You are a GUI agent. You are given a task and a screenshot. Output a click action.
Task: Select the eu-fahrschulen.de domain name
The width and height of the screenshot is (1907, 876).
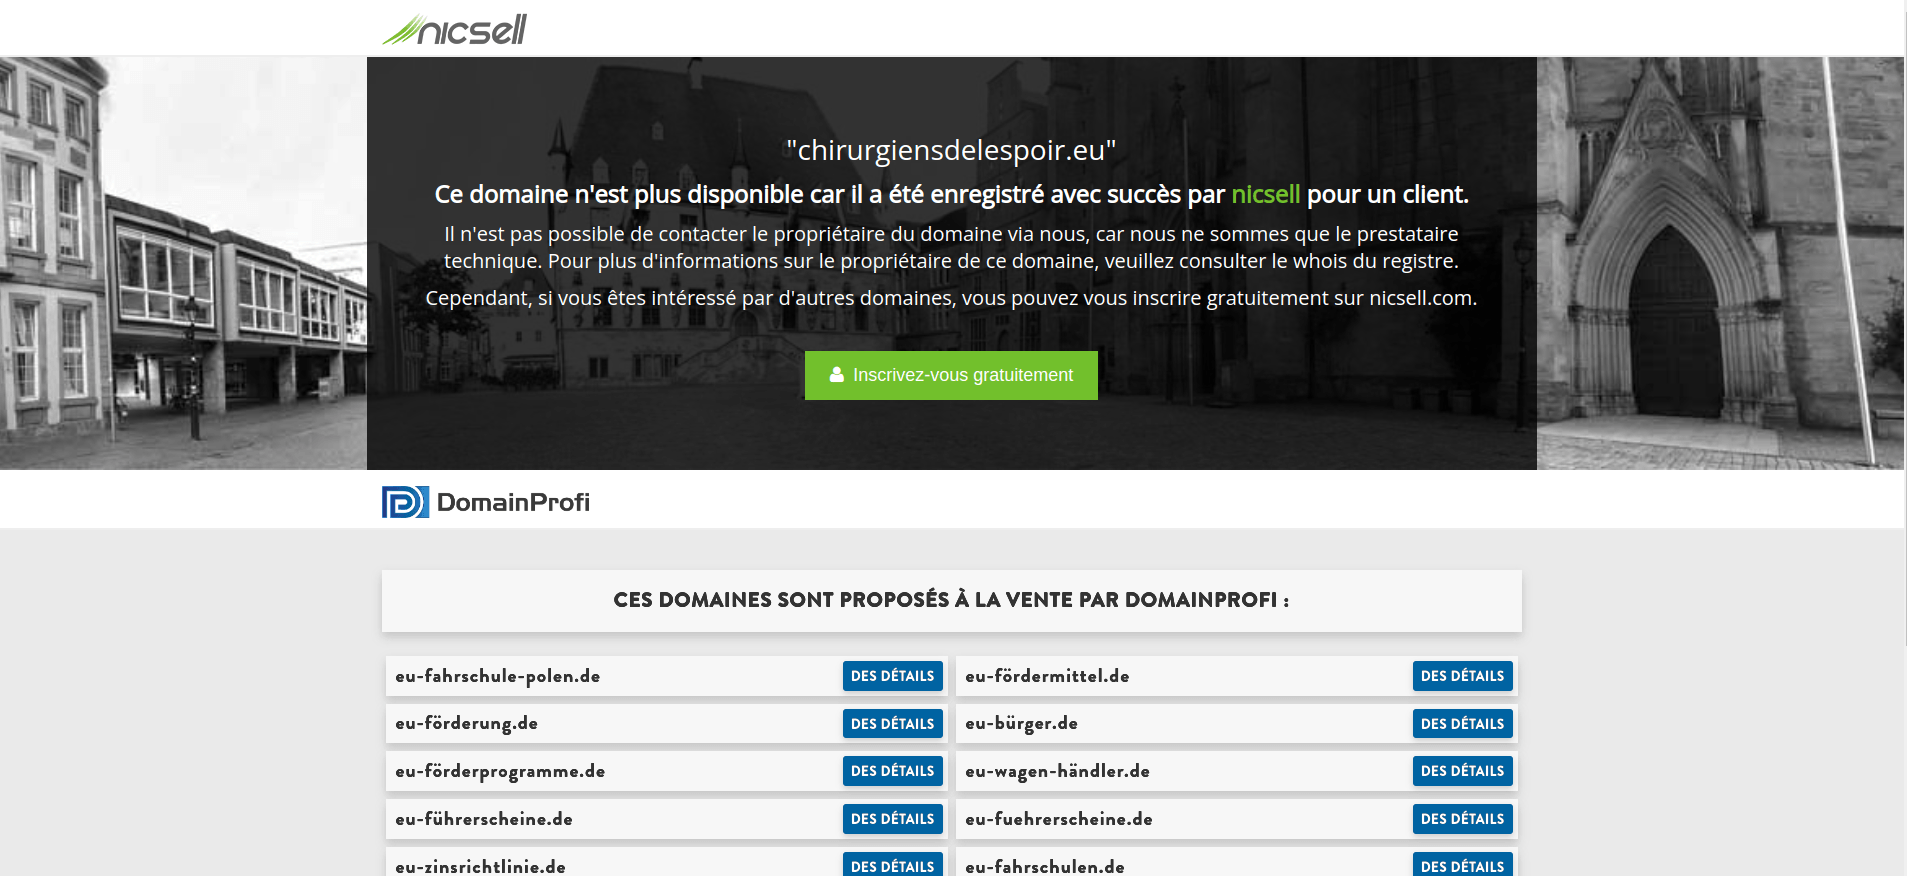(1045, 867)
